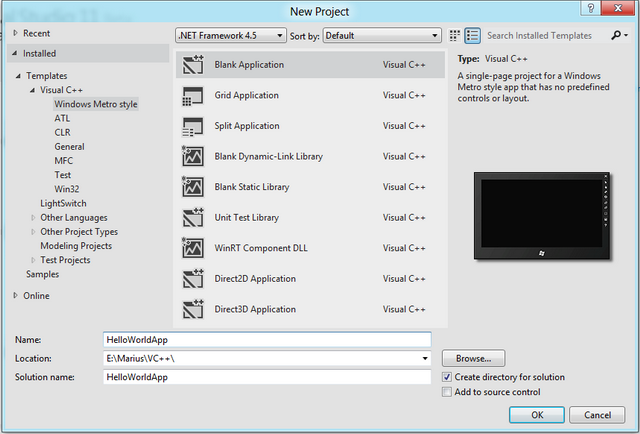The image size is (640, 434).
Task: Expand the Other Languages node
Action: point(33,218)
